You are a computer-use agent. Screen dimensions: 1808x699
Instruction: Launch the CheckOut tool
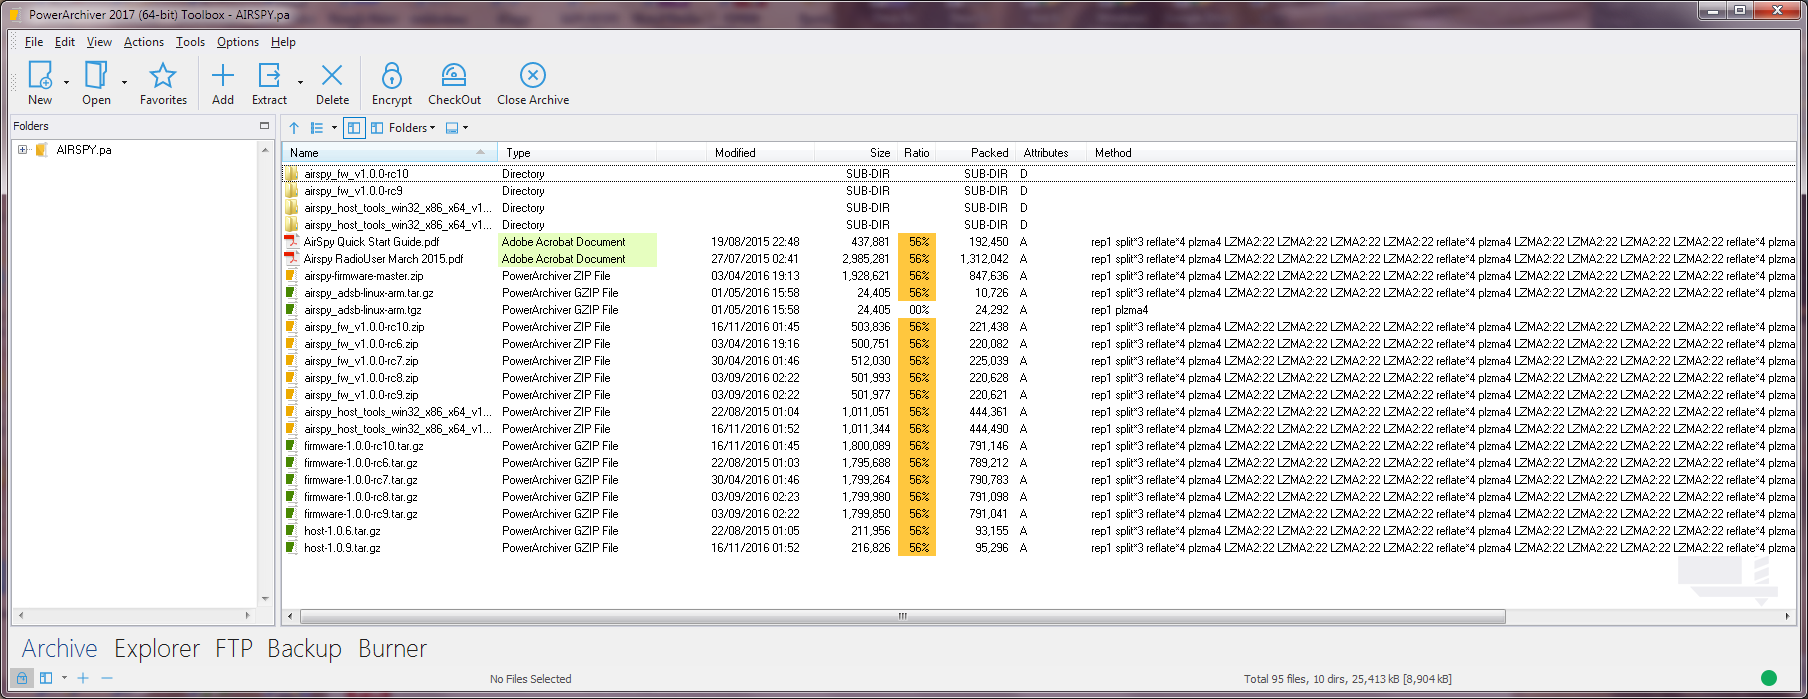coord(454,75)
